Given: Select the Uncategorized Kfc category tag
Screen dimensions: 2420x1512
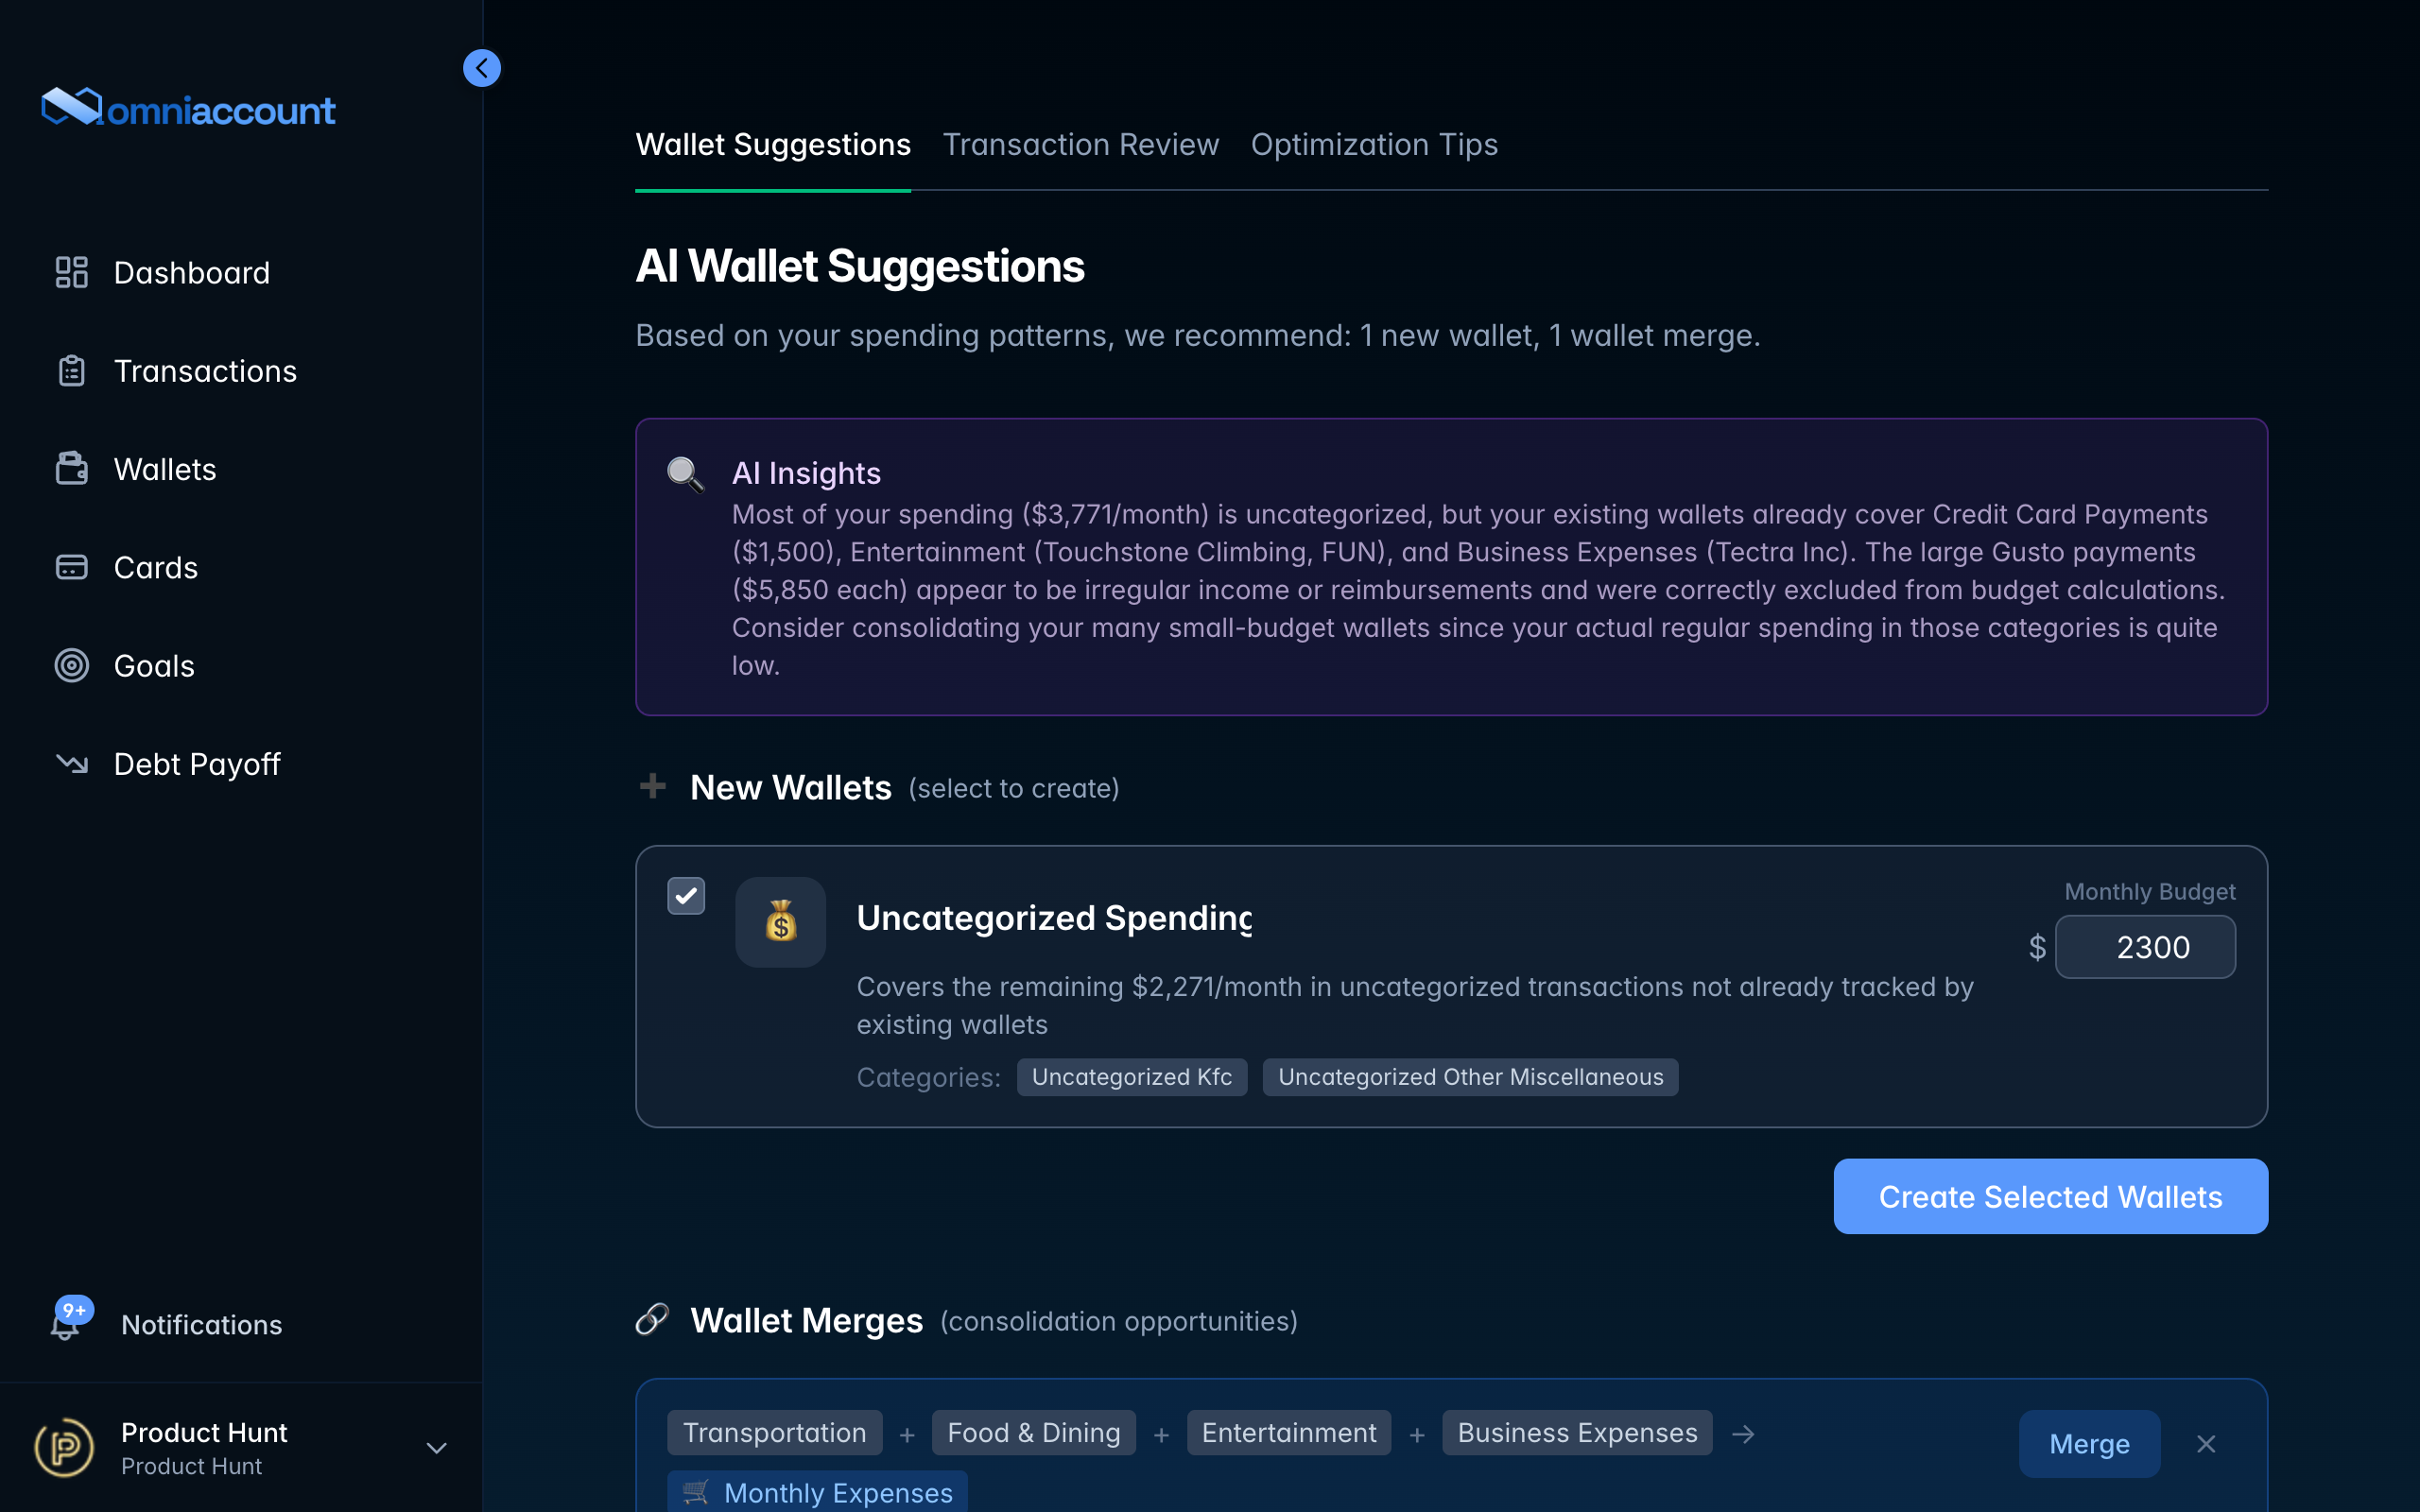Looking at the screenshot, I should [1131, 1077].
